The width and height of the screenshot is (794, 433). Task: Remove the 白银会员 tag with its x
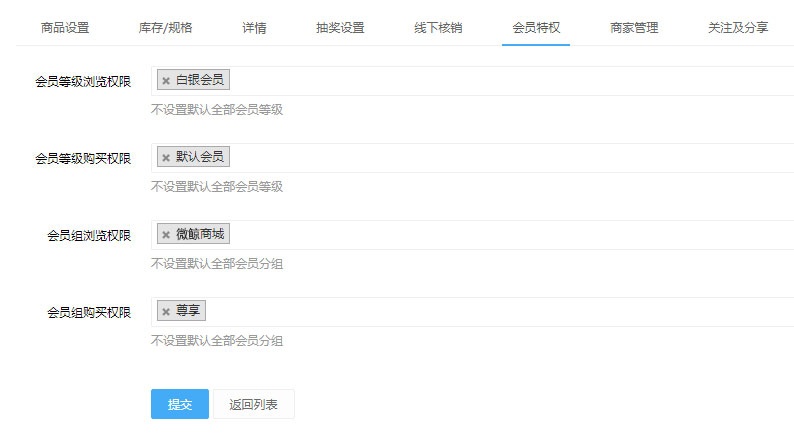pyautogui.click(x=166, y=81)
